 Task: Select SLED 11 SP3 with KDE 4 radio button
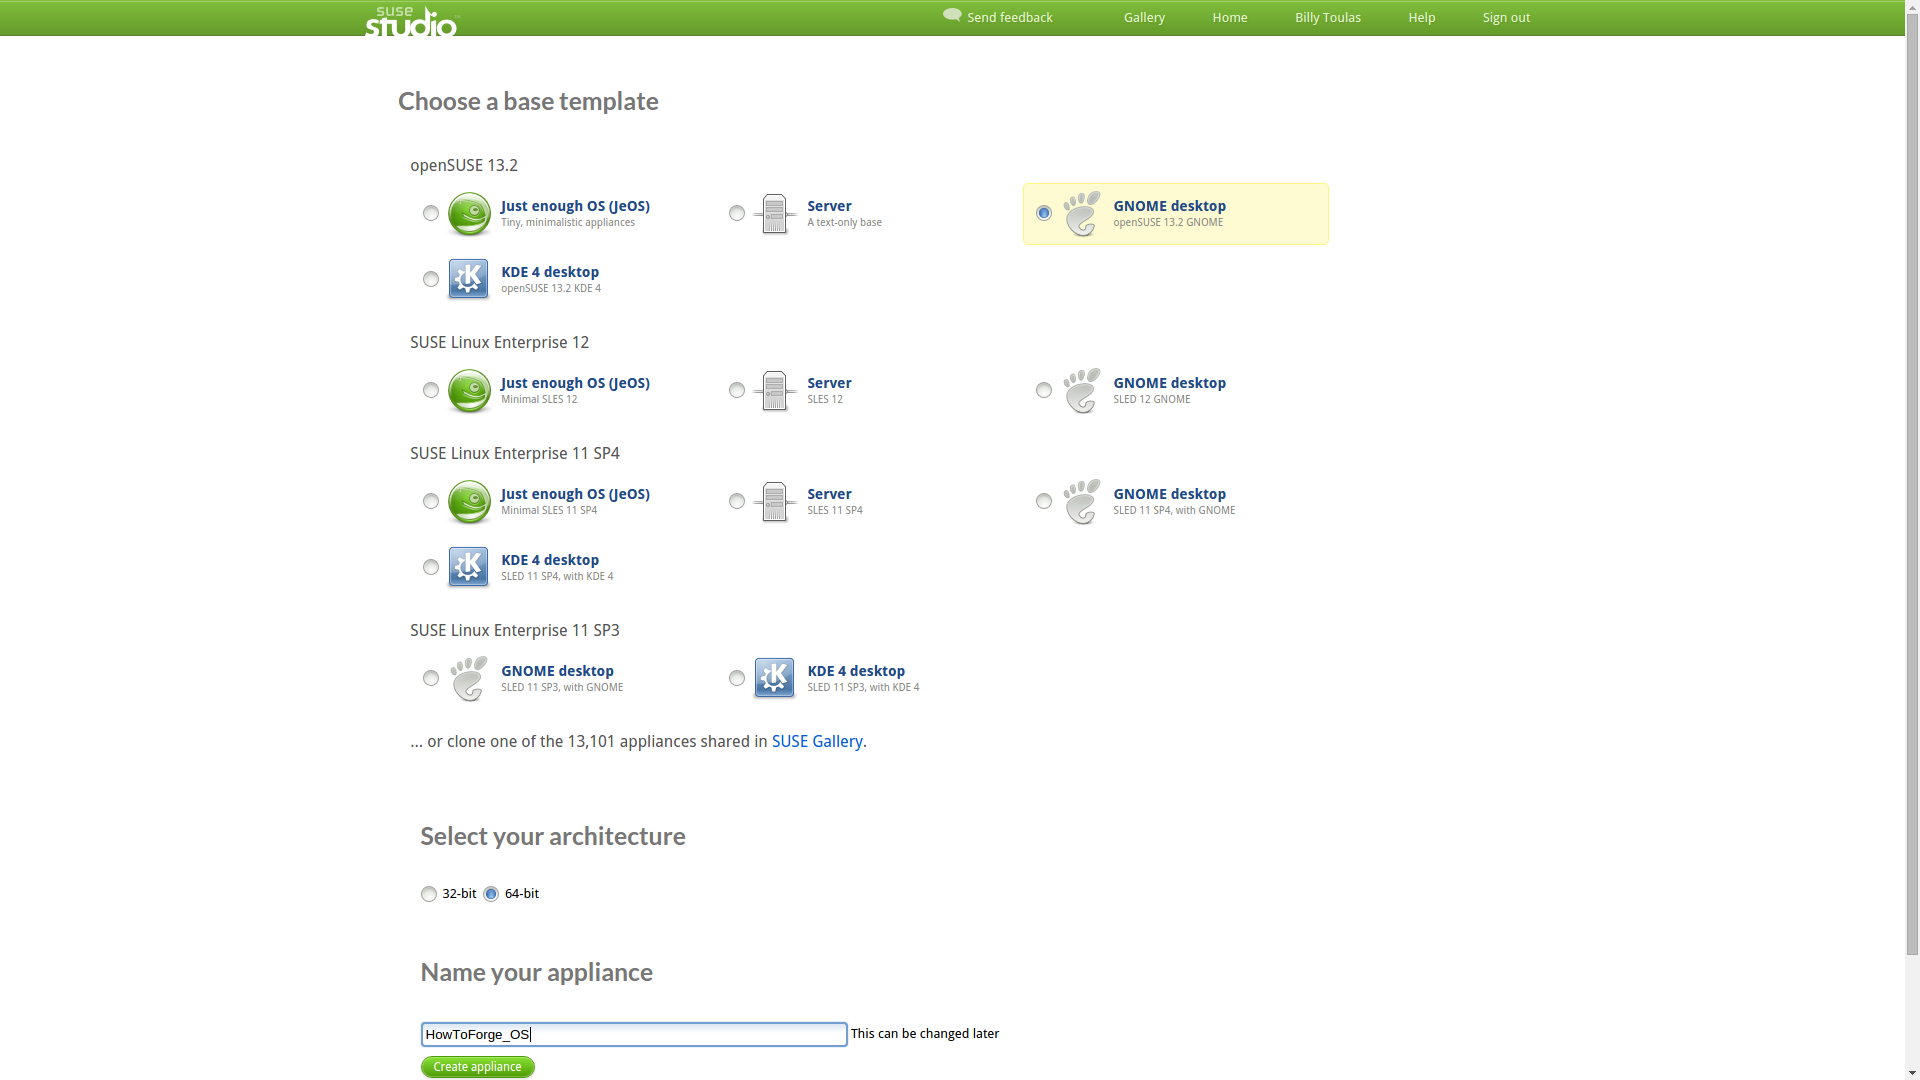[737, 678]
